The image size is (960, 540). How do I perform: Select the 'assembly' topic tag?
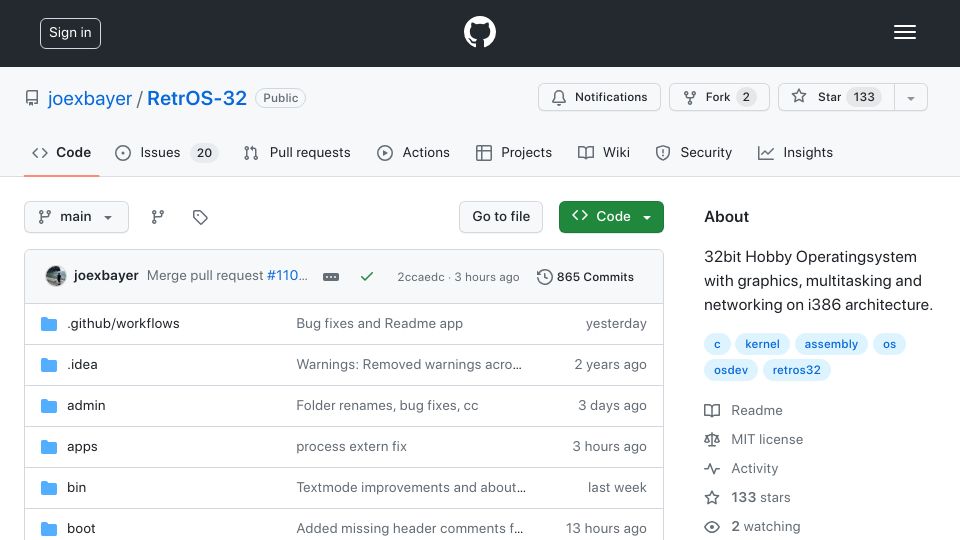point(831,344)
